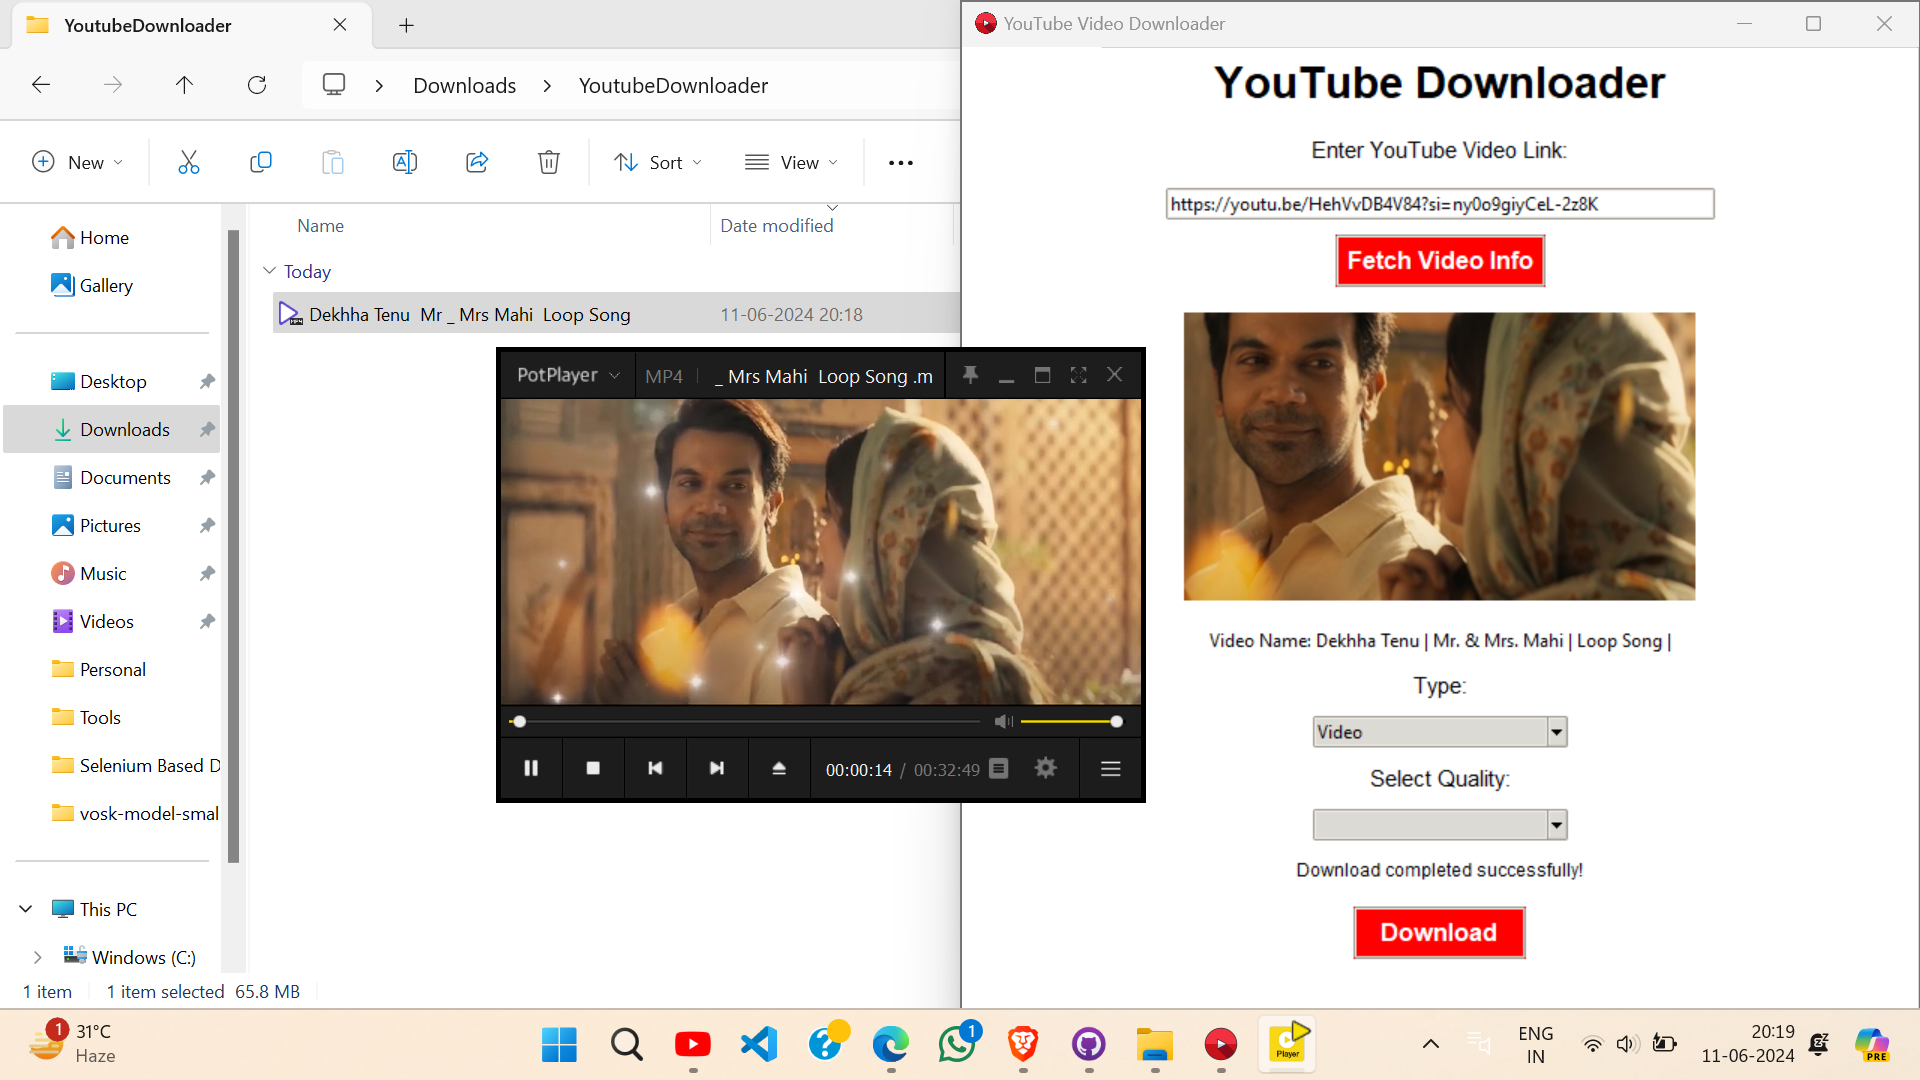
Task: Toggle fullscreen mode in PotPlayer
Action: (1078, 374)
